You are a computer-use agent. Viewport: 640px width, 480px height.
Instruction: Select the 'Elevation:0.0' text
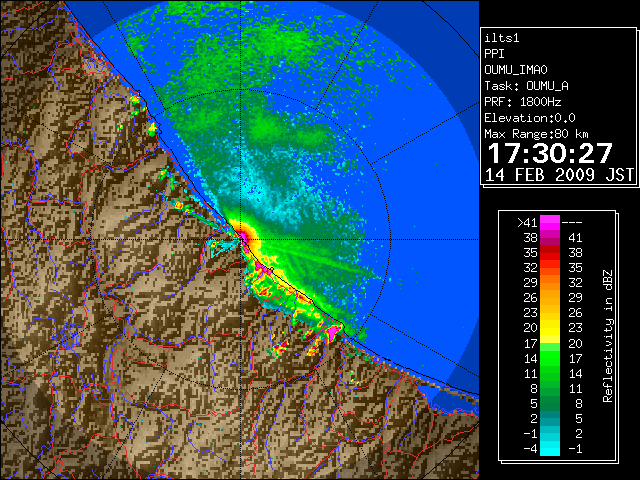[x=529, y=118]
